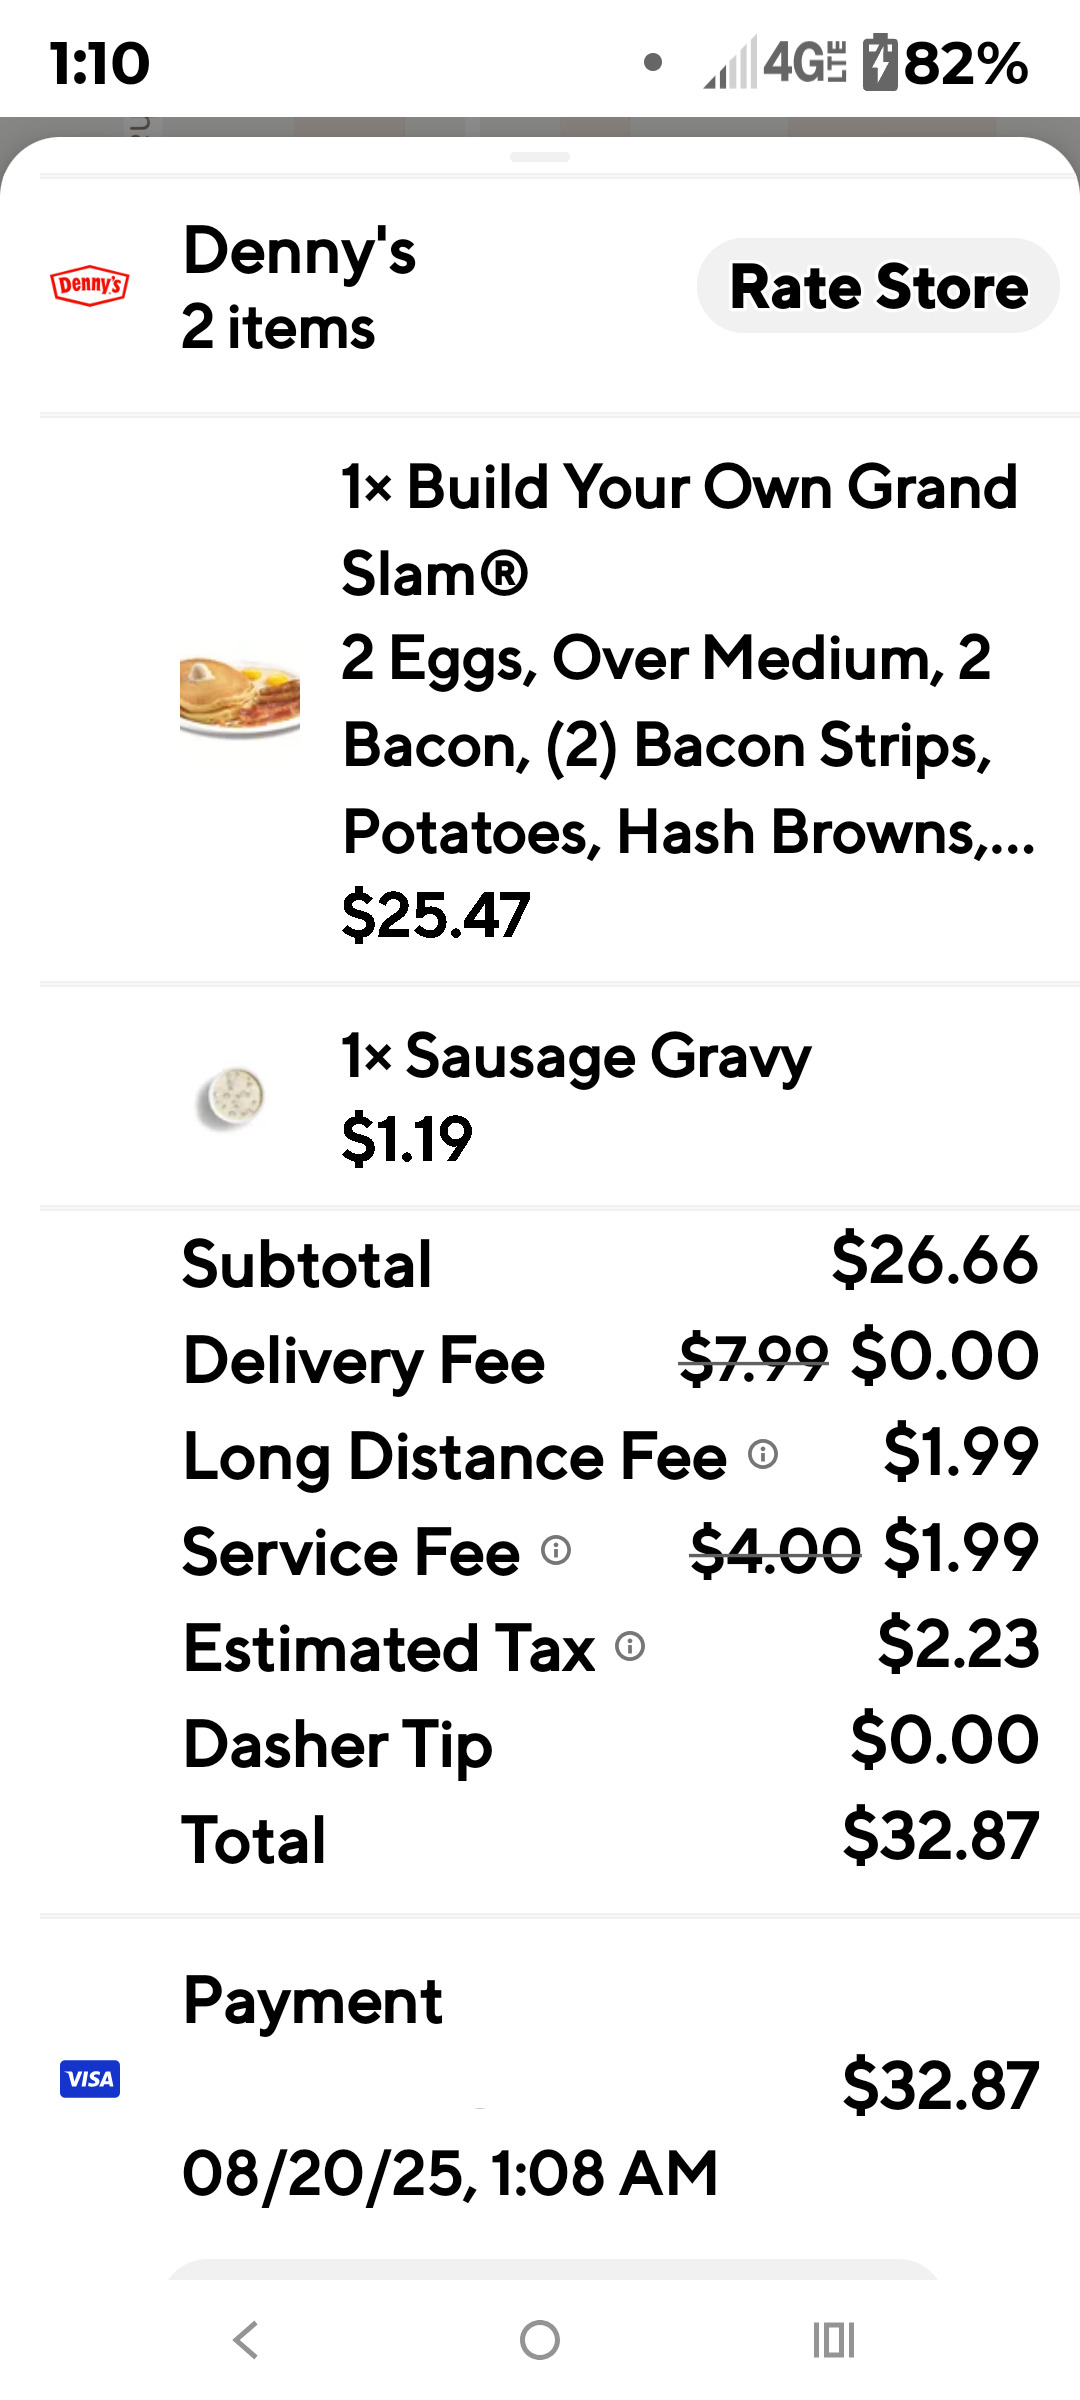Open the recent apps overview button
Viewport: 1080px width, 2400px height.
pos(833,2340)
